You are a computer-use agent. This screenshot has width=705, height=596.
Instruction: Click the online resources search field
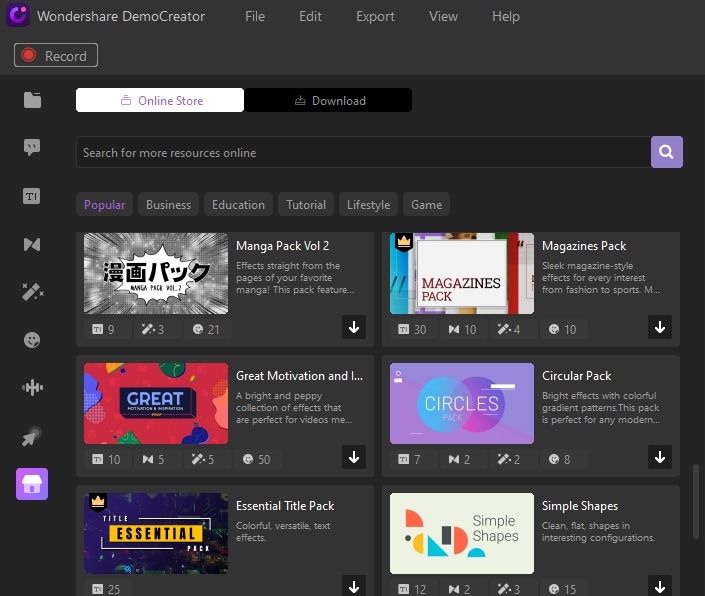pos(360,153)
